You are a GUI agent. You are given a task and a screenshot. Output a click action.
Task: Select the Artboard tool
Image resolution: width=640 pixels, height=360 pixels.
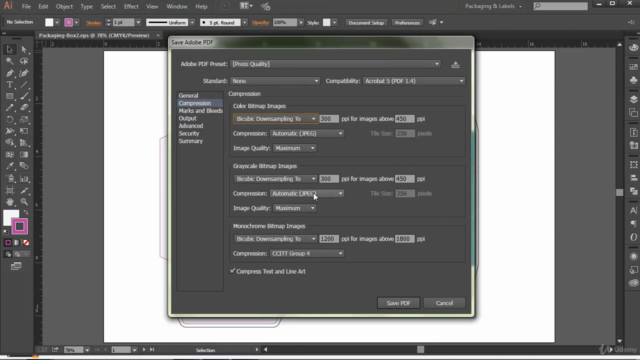9,191
